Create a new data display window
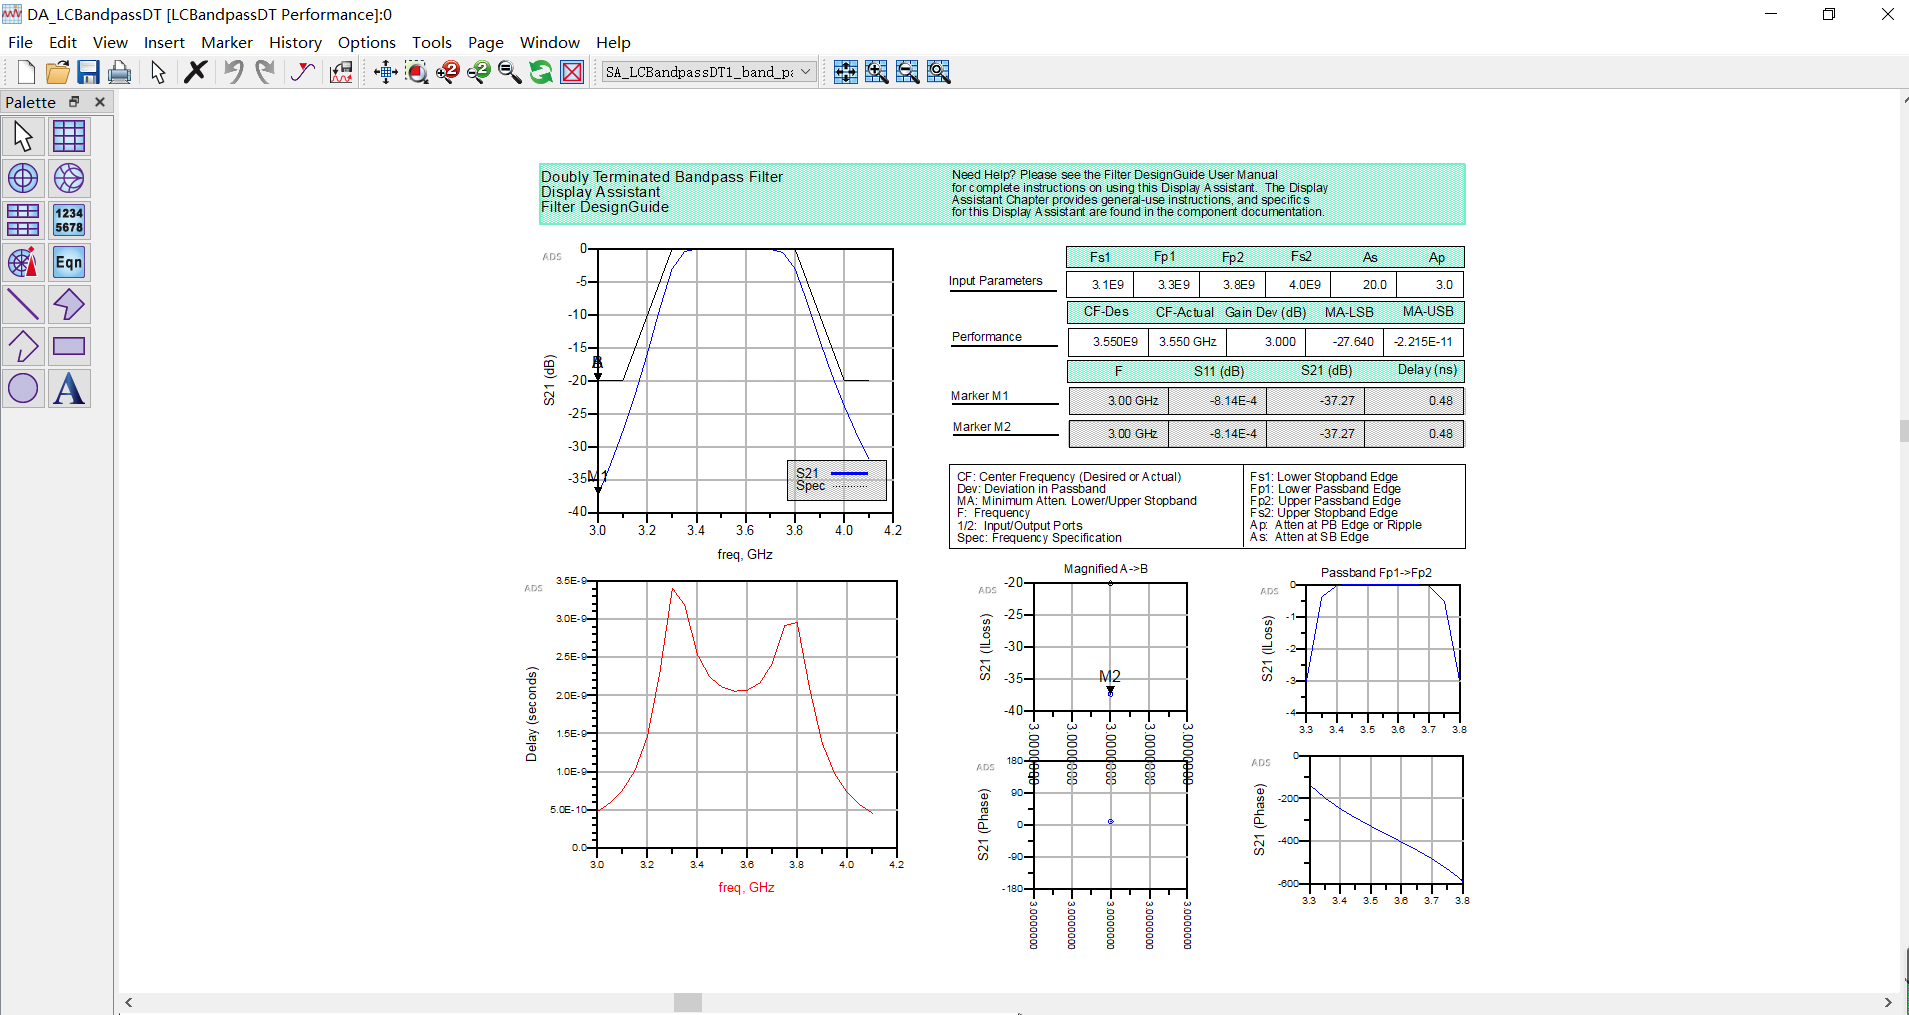The image size is (1909, 1015). click(26, 72)
